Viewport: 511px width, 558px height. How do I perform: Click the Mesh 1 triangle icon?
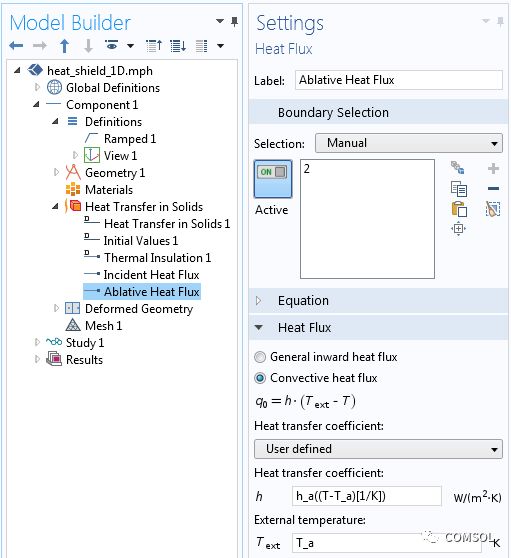(x=73, y=325)
